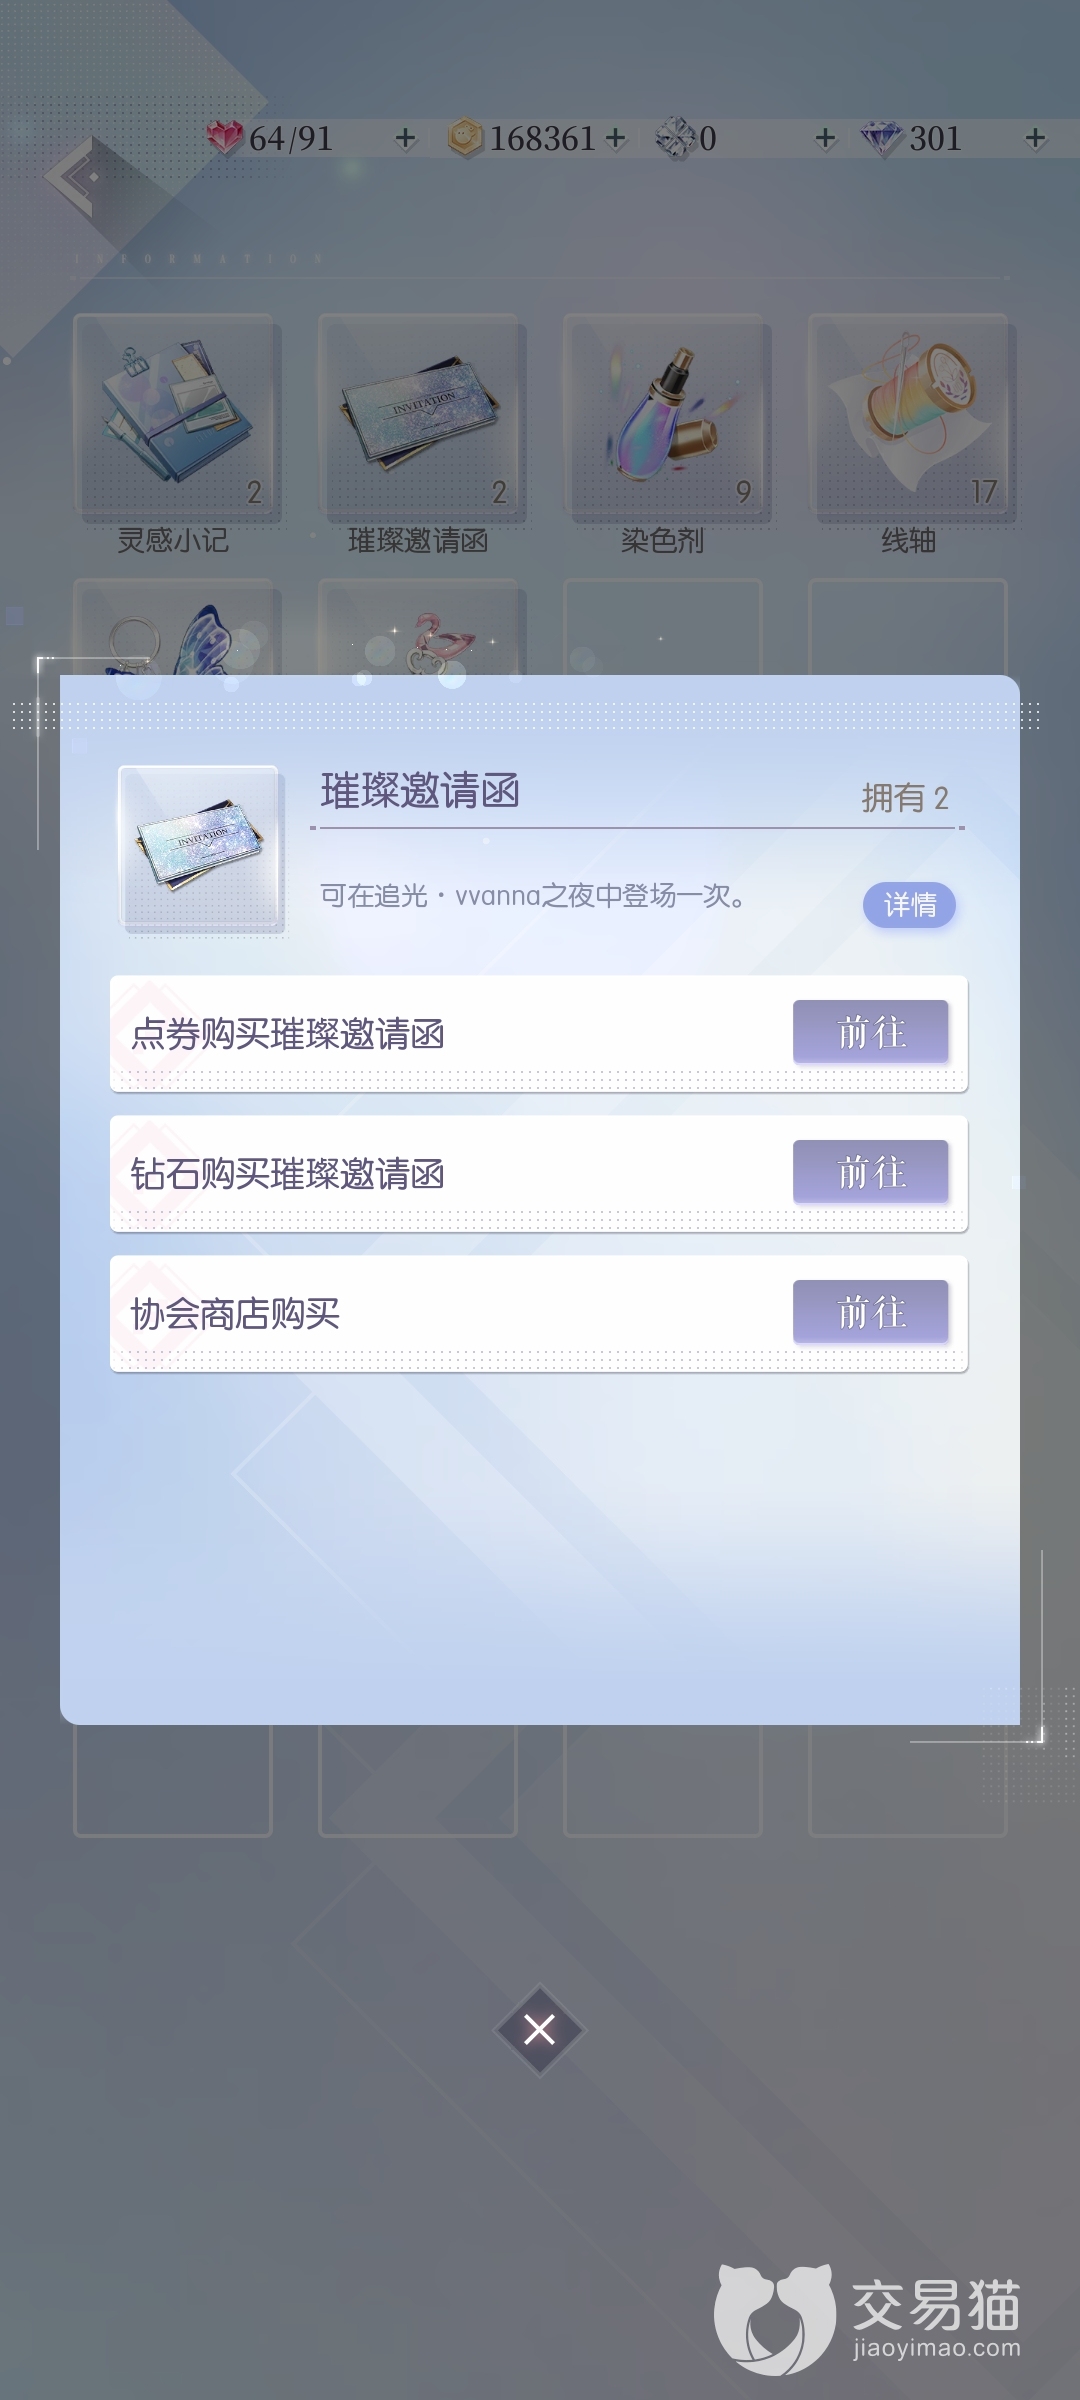
Task: Add diamonds with plus button
Action: point(1036,138)
